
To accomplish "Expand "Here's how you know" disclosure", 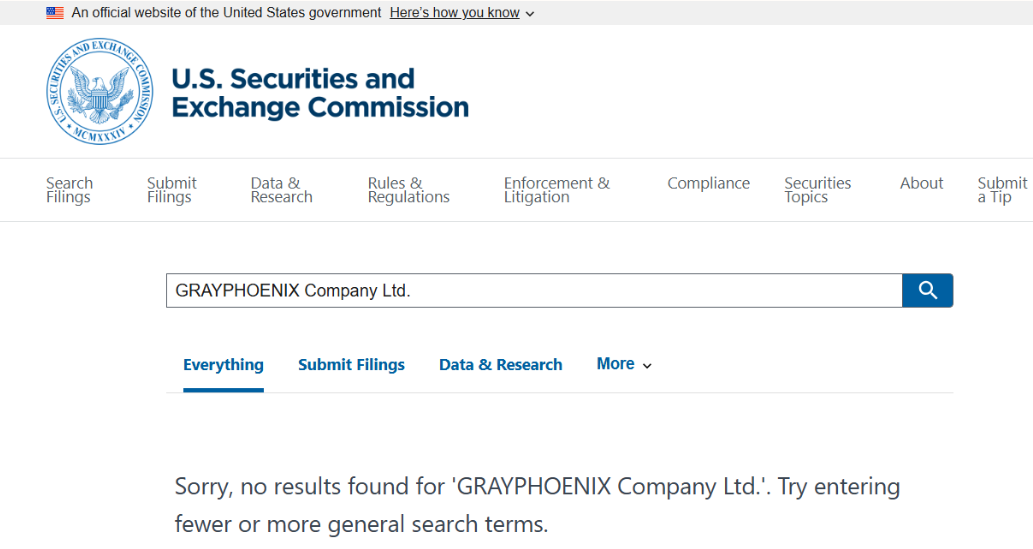I will [461, 13].
